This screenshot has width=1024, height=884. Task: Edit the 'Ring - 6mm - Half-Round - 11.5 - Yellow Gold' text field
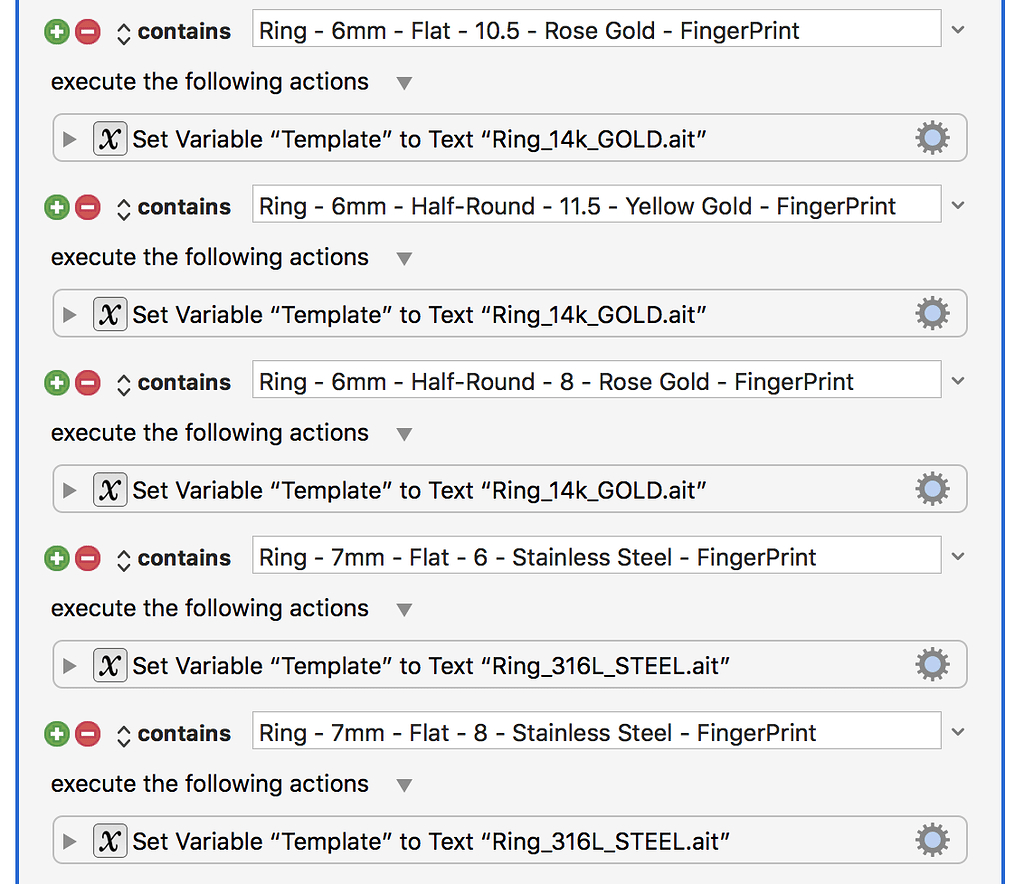596,204
